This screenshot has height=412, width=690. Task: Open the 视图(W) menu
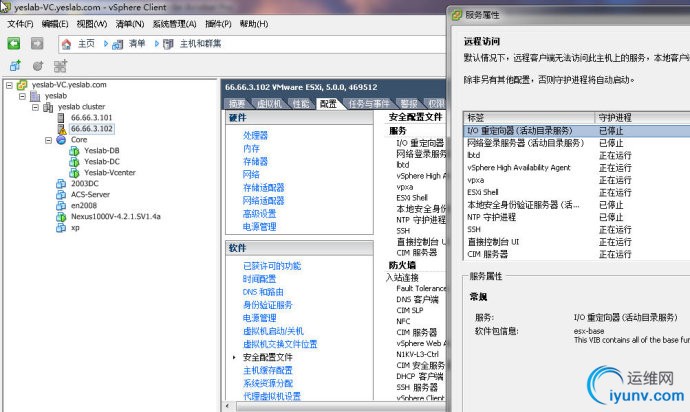[92, 24]
